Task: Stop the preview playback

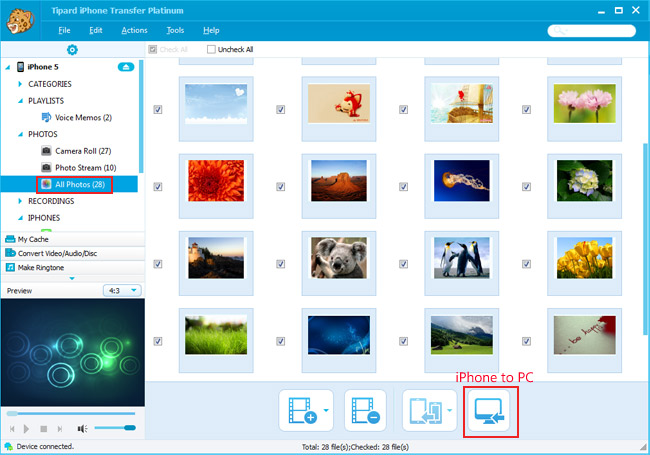Action: tap(44, 428)
